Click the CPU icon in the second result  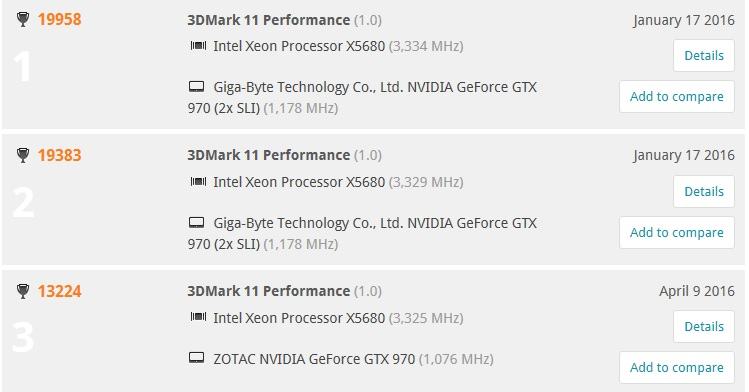pyautogui.click(x=198, y=181)
